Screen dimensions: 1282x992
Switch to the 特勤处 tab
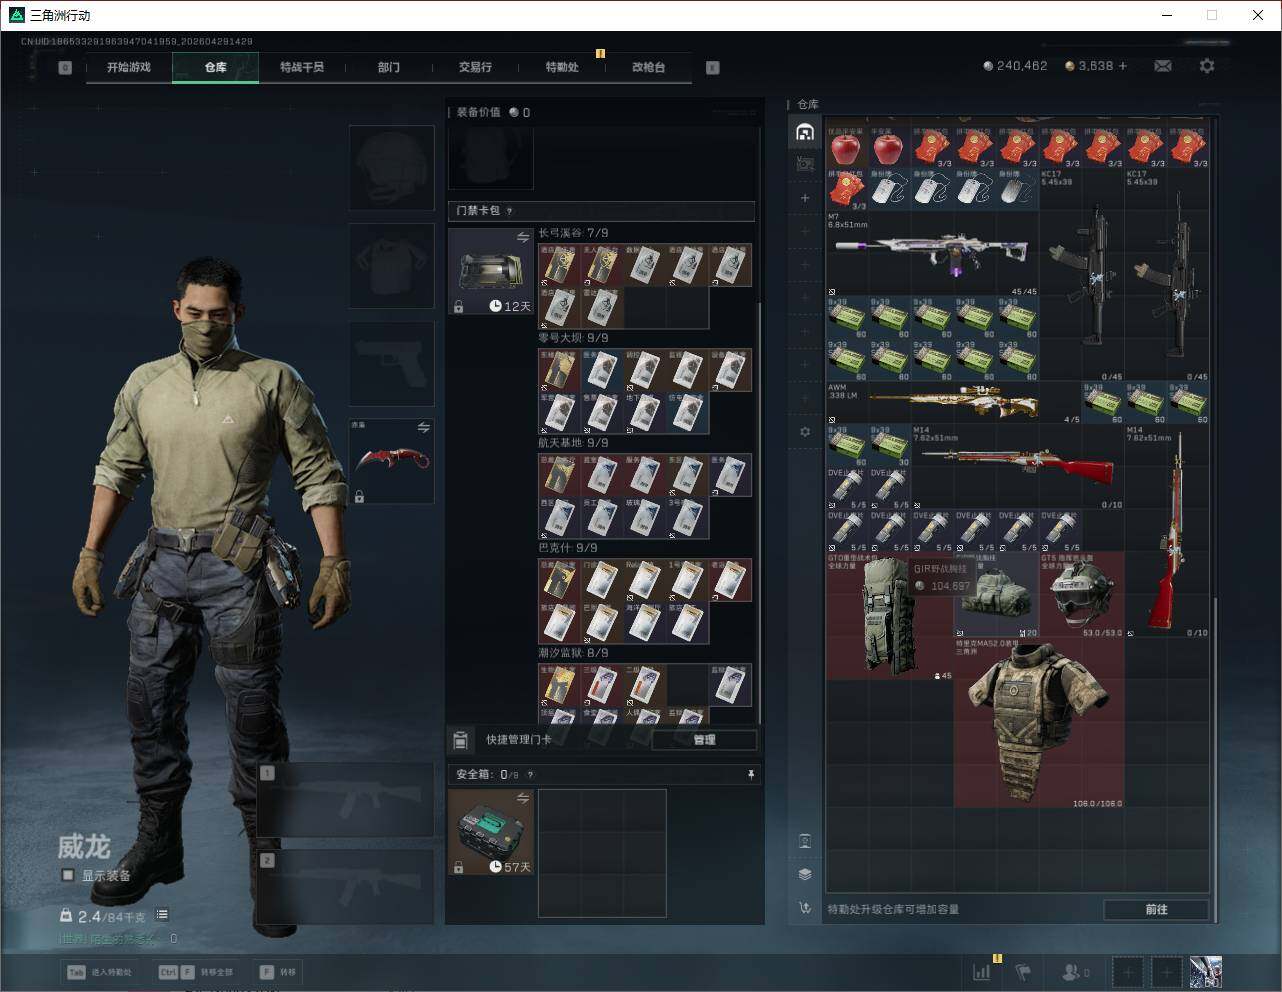(x=562, y=67)
